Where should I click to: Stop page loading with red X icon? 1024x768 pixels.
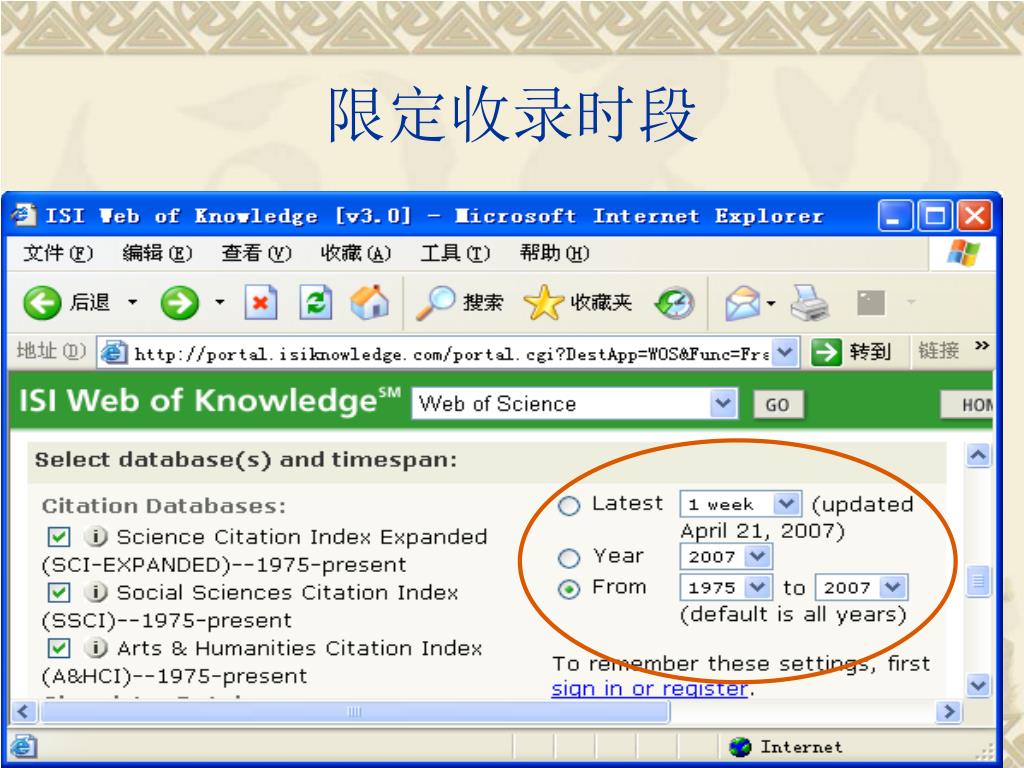[261, 302]
